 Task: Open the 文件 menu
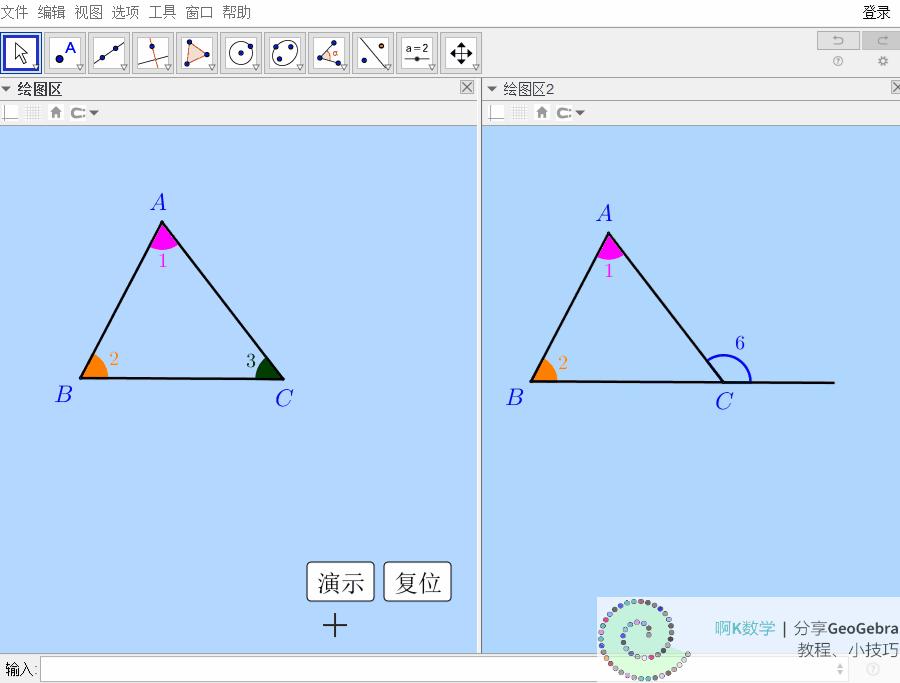pos(14,12)
